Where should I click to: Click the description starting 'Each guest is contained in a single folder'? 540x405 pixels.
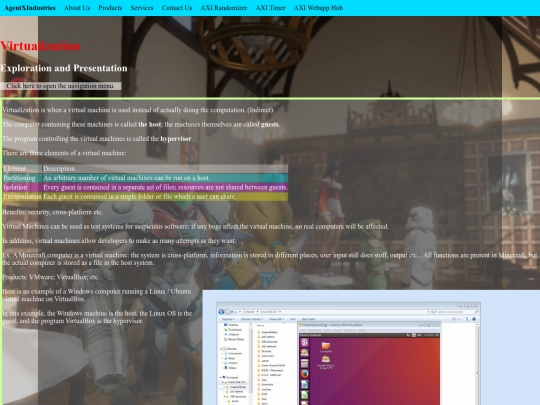click(x=165, y=197)
